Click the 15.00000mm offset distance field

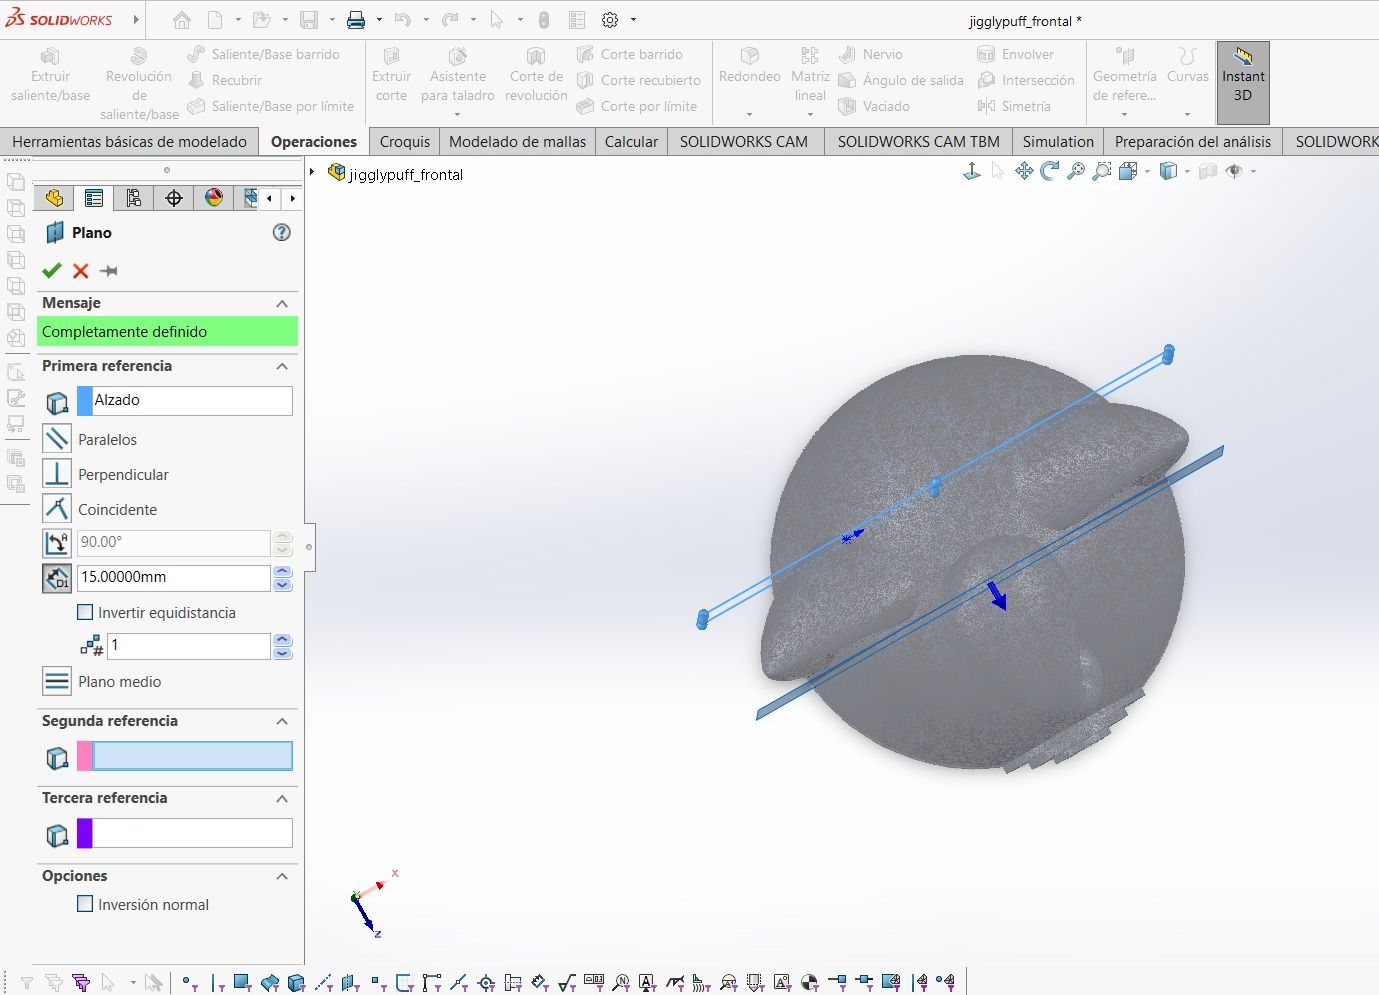pos(174,577)
